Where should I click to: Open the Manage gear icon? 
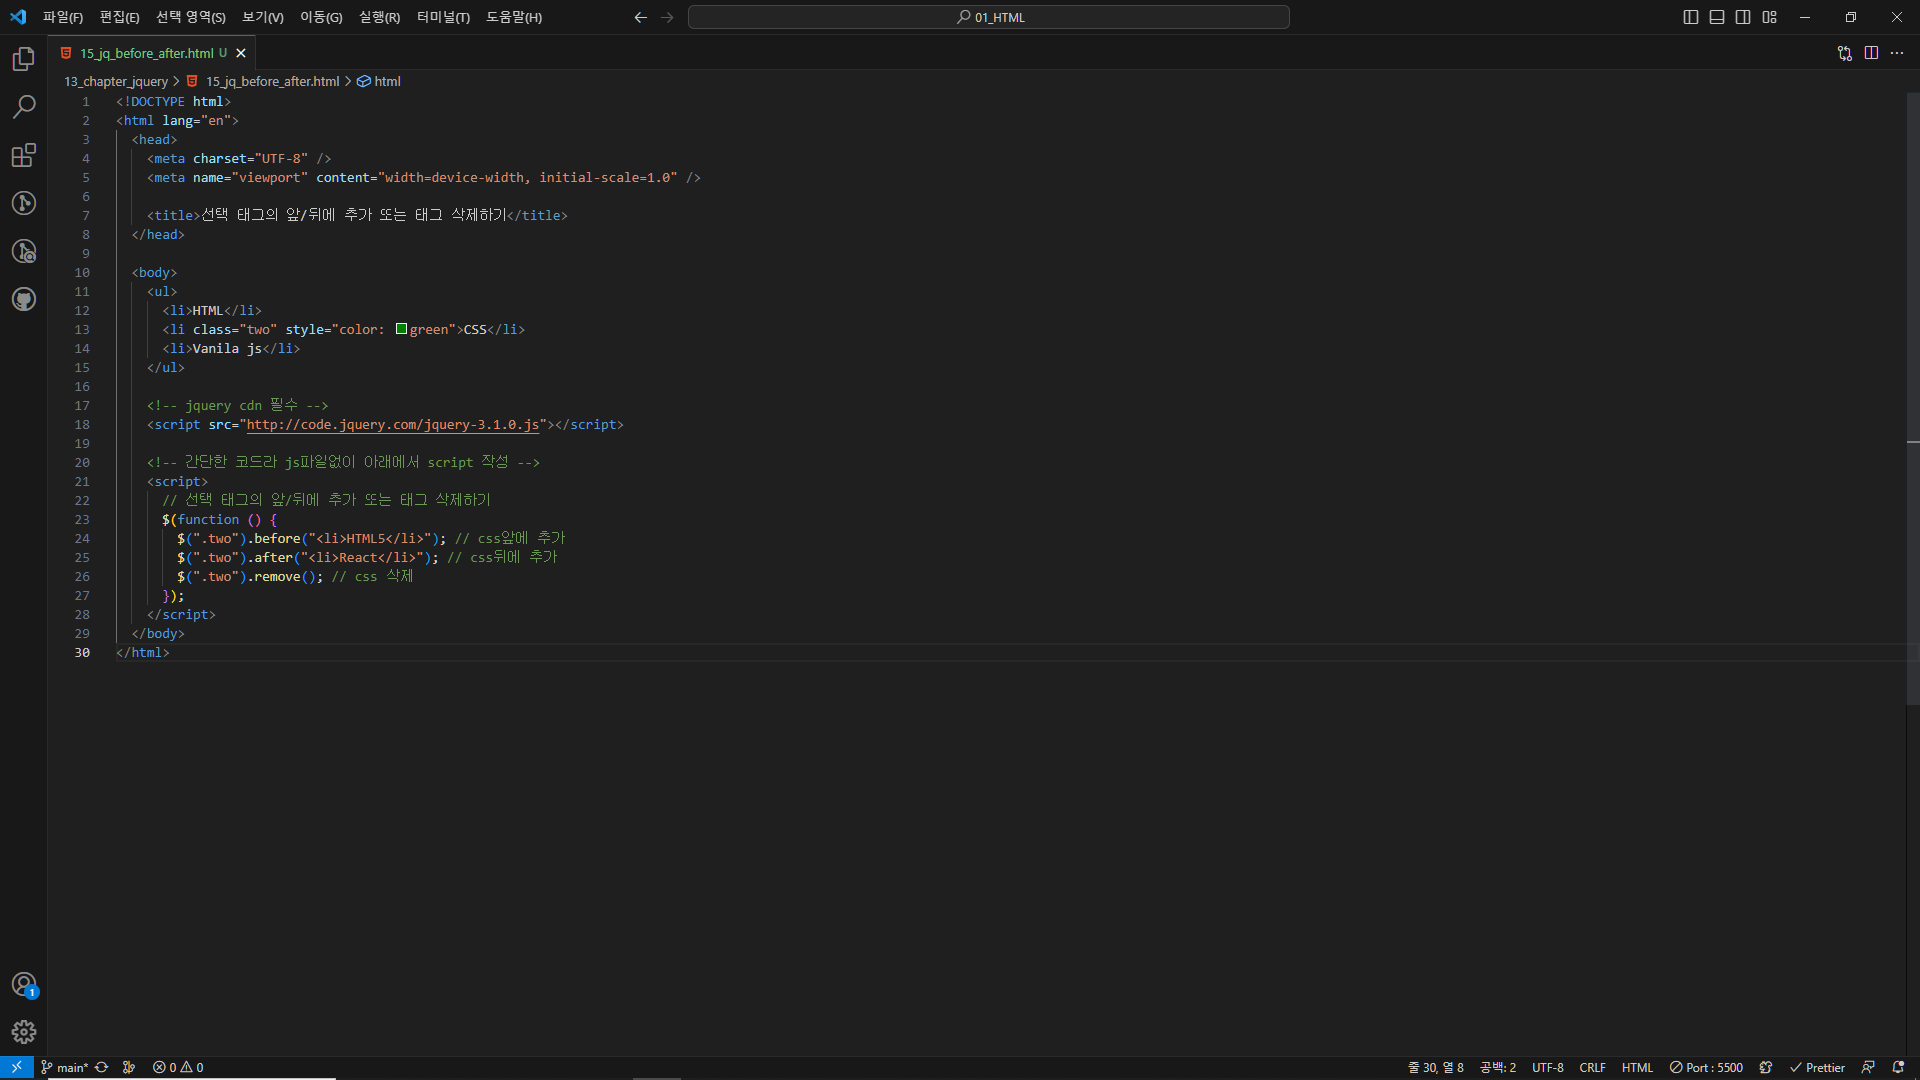click(24, 1032)
